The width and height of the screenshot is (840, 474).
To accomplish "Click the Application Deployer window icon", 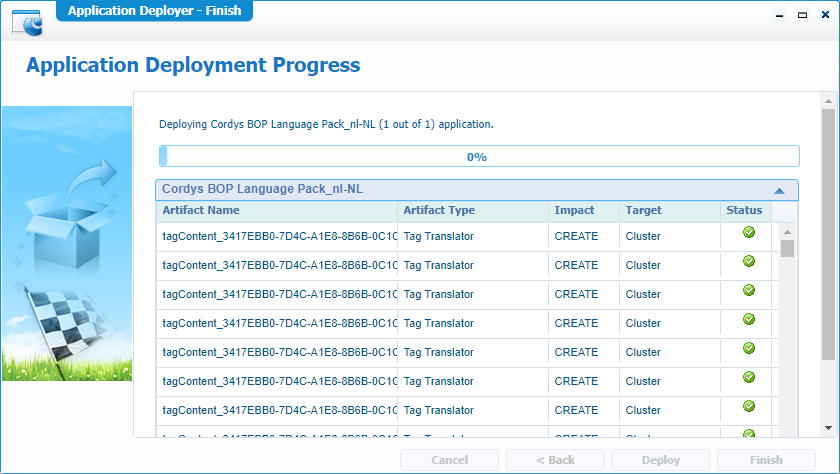I will [x=27, y=23].
